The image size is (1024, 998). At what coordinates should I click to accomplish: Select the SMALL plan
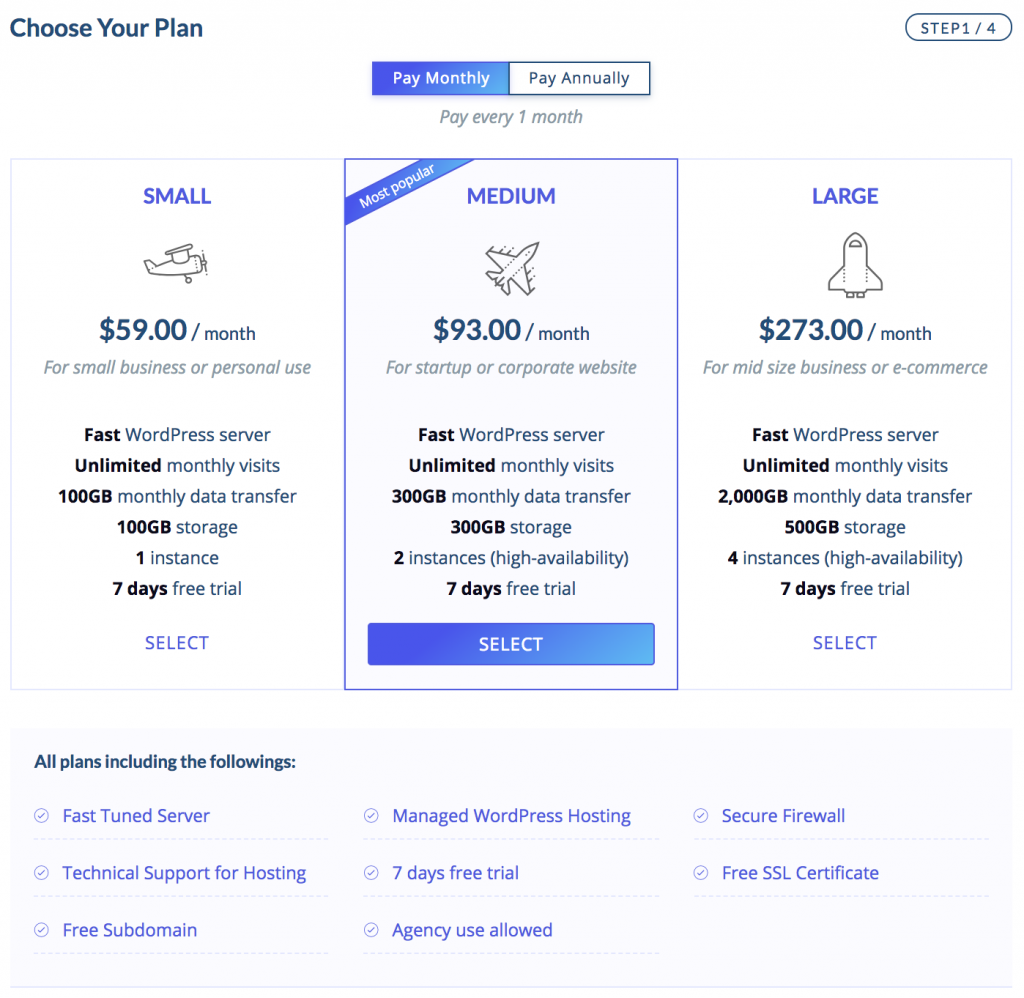pos(177,643)
